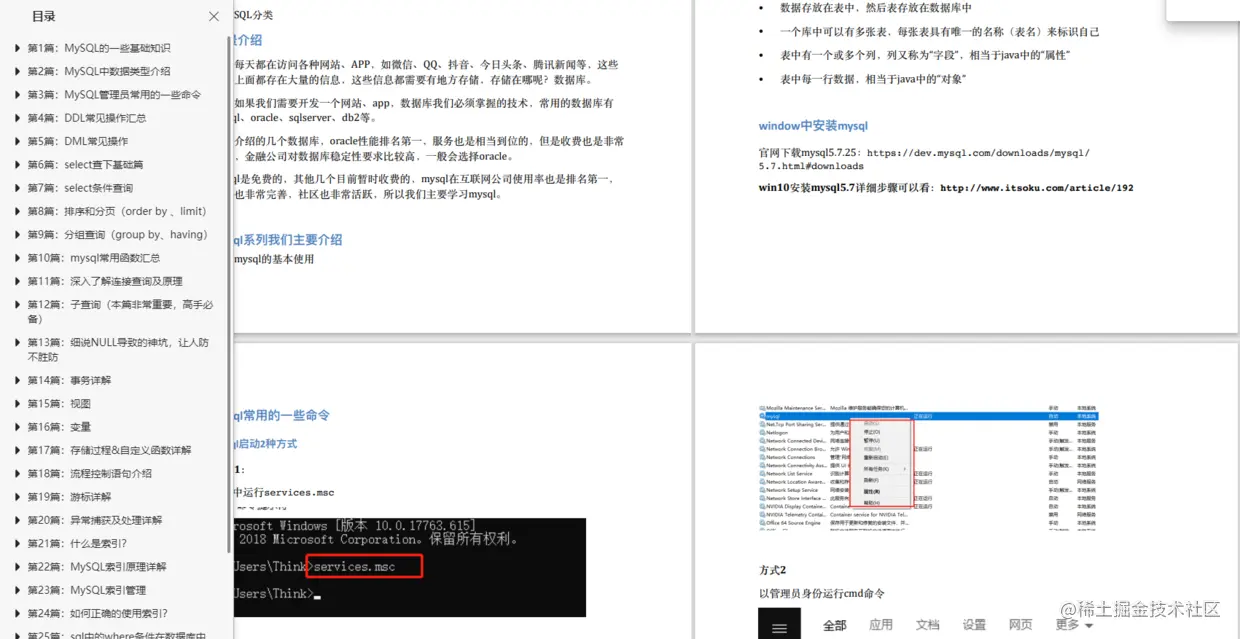Open chapter 第13篇：细说NULL导致的神坑
This screenshot has height=639, width=1240.
(x=118, y=349)
